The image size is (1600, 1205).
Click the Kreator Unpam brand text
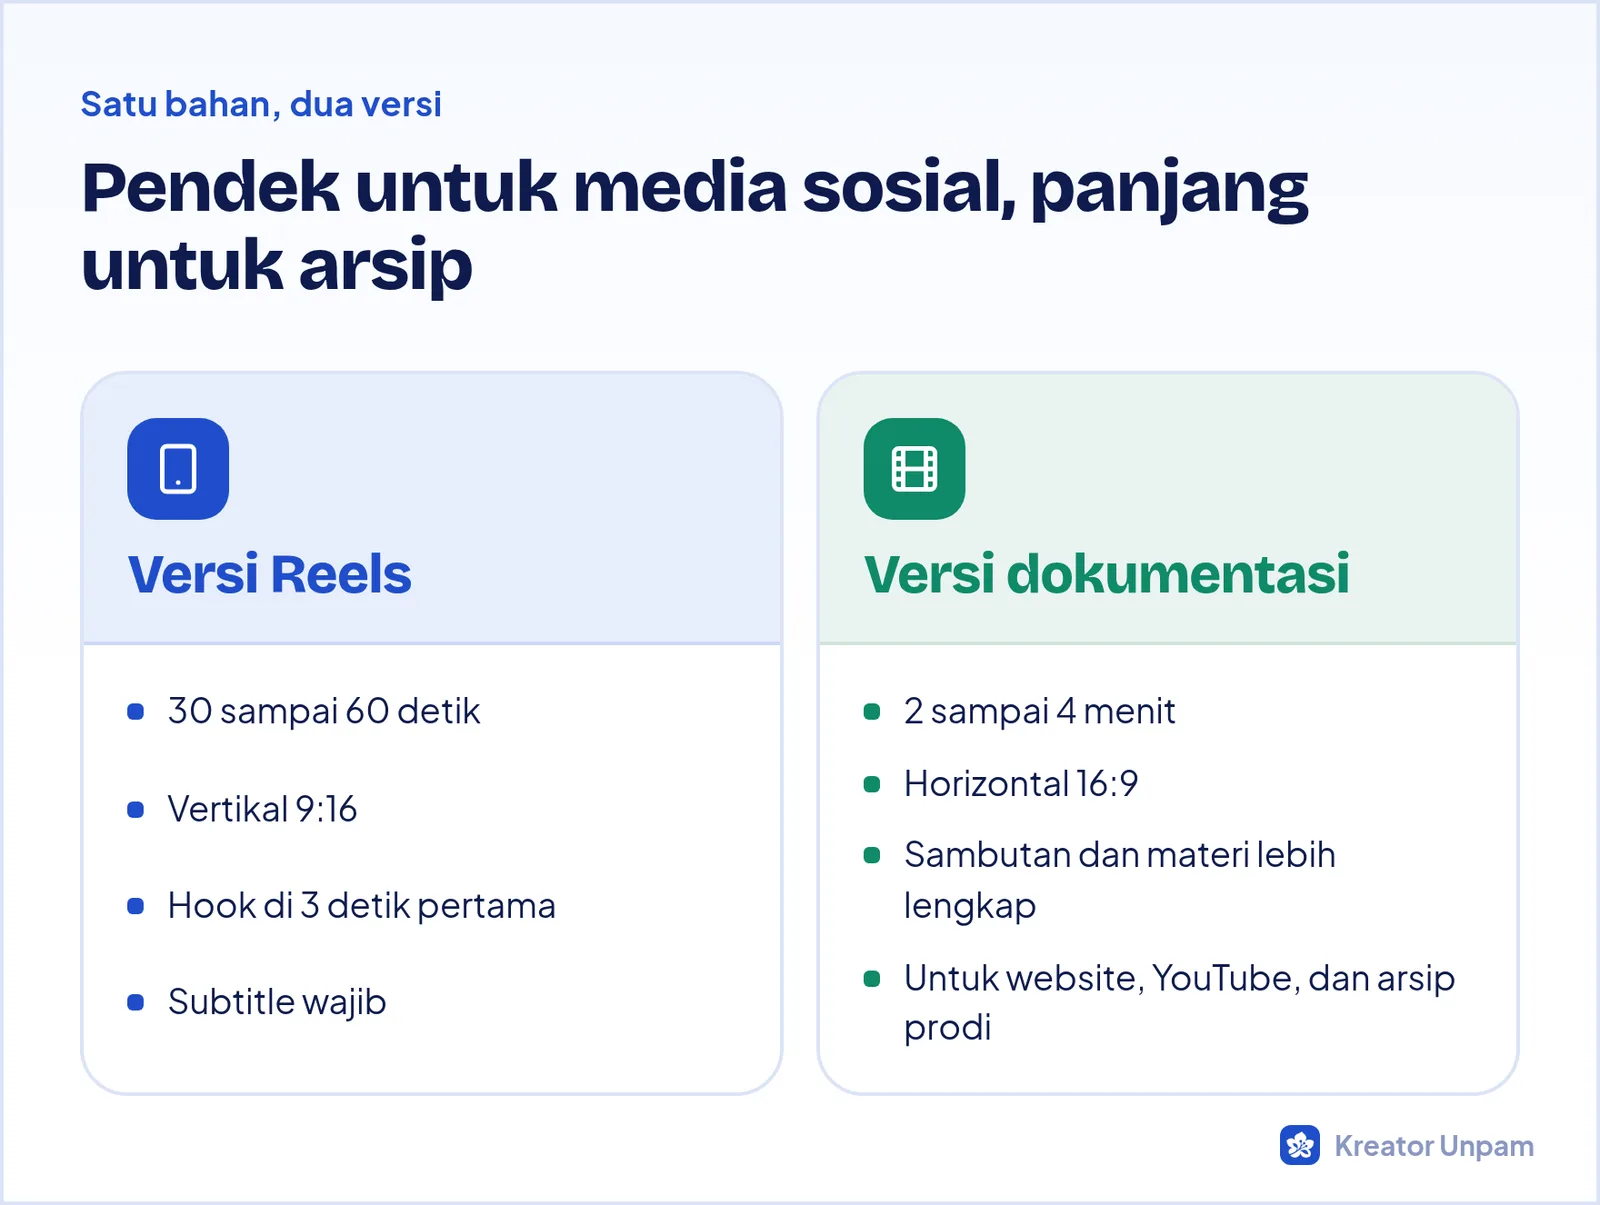[x=1434, y=1146]
